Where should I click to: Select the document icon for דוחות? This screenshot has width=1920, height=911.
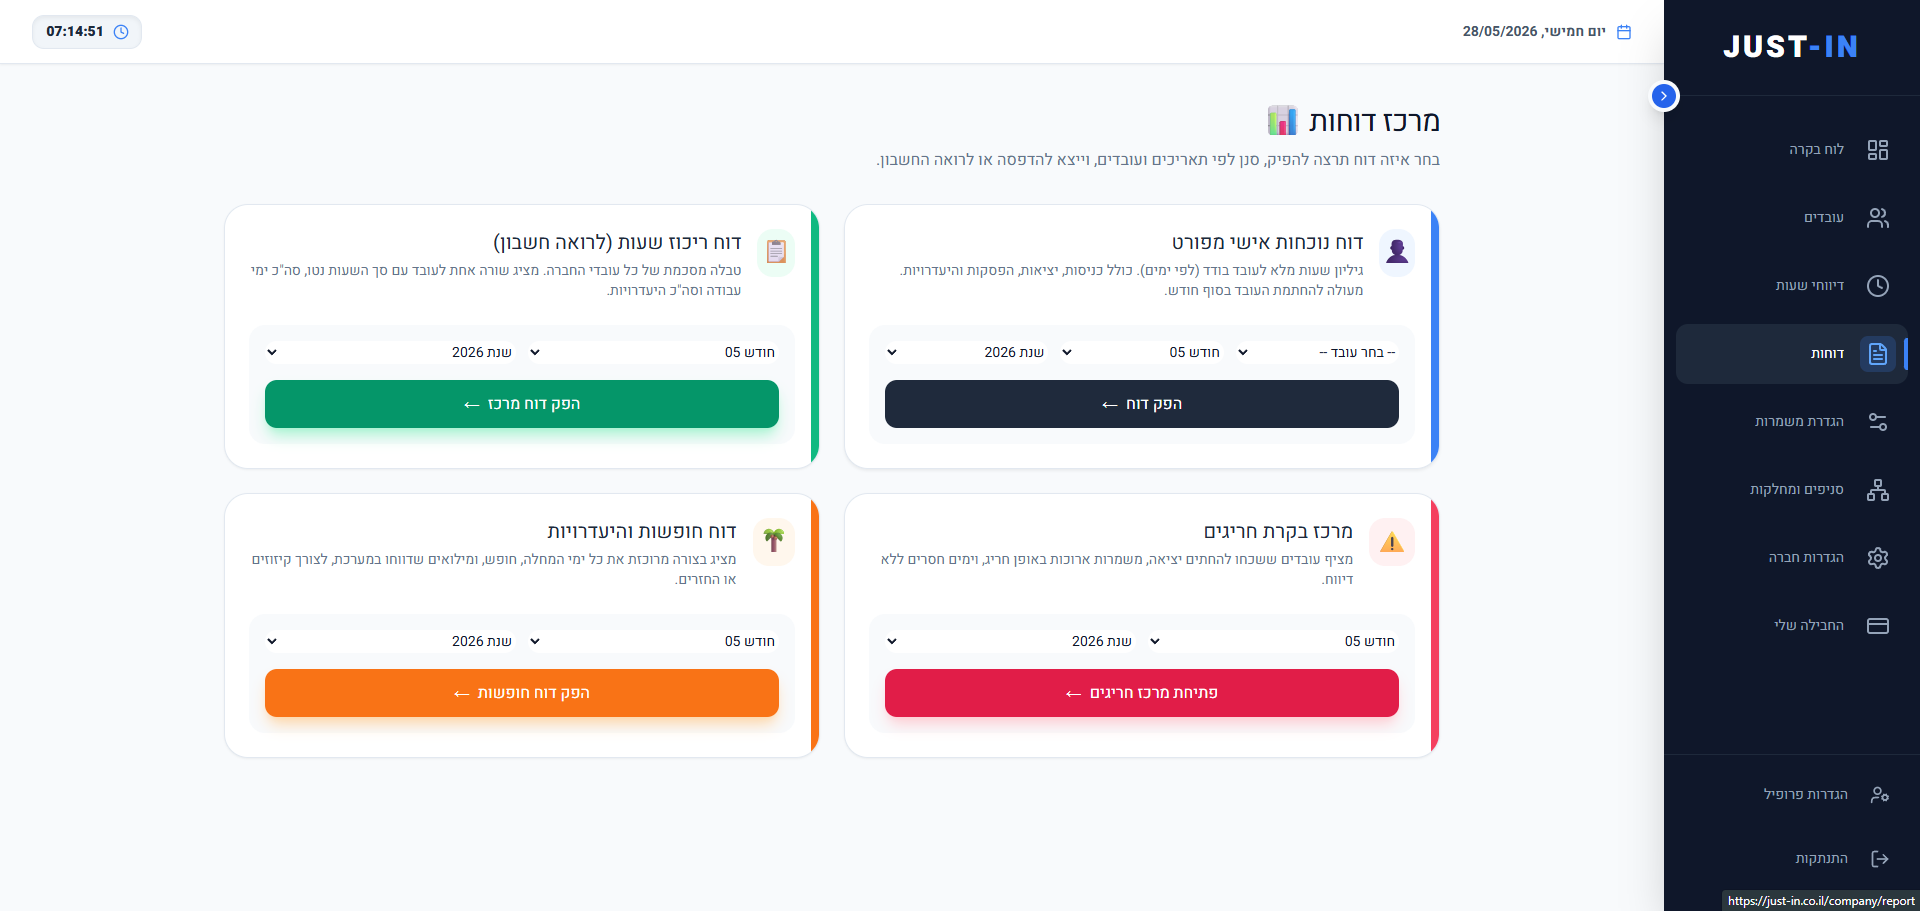[x=1877, y=354]
